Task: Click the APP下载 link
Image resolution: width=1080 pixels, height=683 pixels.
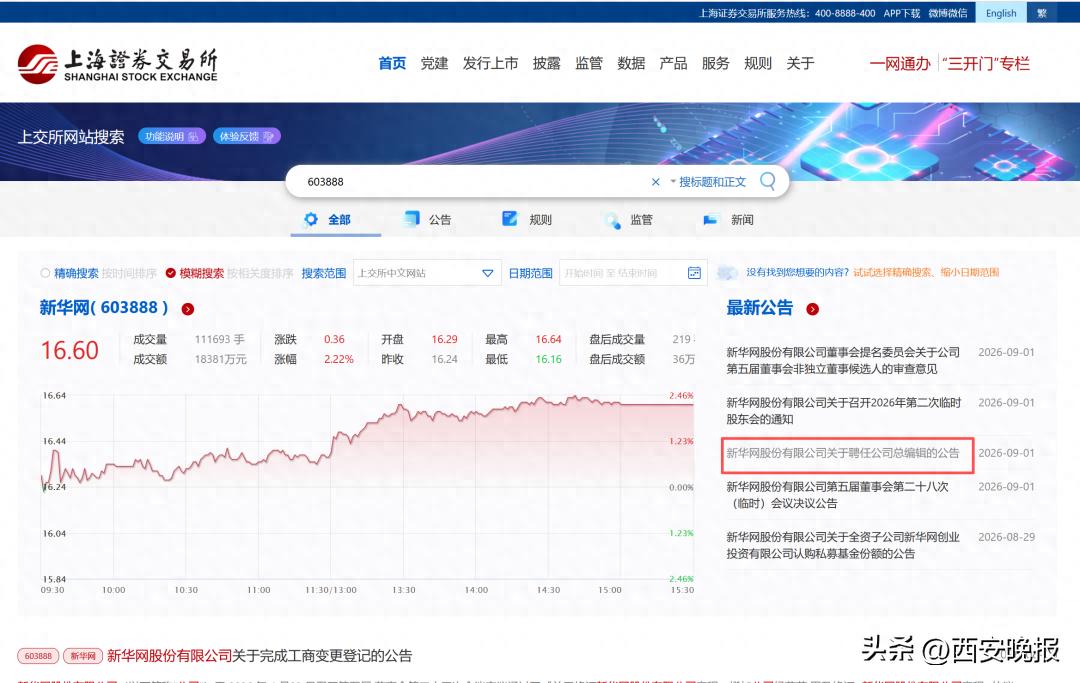Action: pyautogui.click(x=902, y=13)
